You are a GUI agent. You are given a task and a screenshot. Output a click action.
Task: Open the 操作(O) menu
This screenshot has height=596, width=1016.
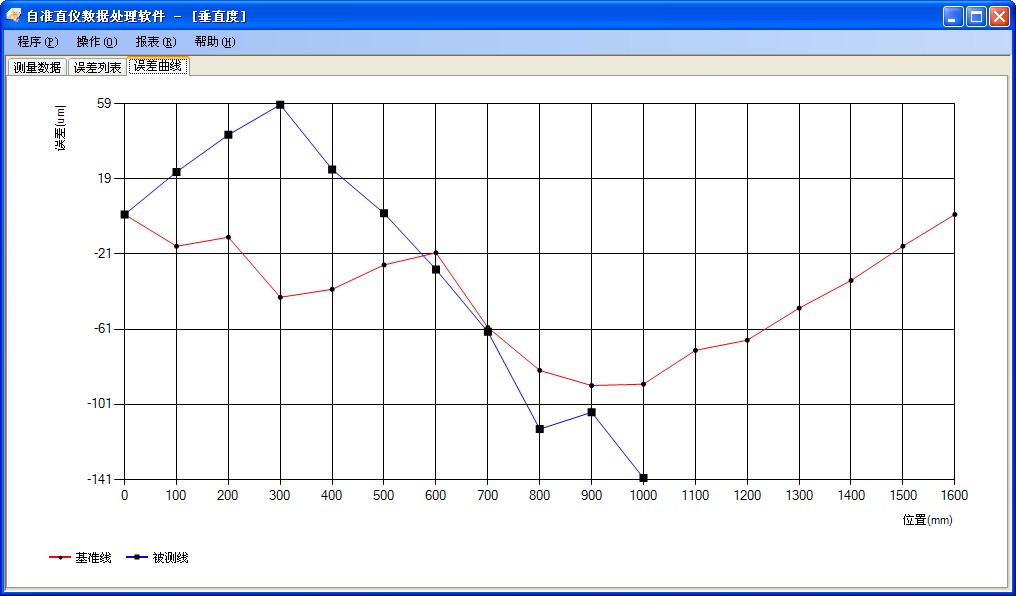coord(96,42)
